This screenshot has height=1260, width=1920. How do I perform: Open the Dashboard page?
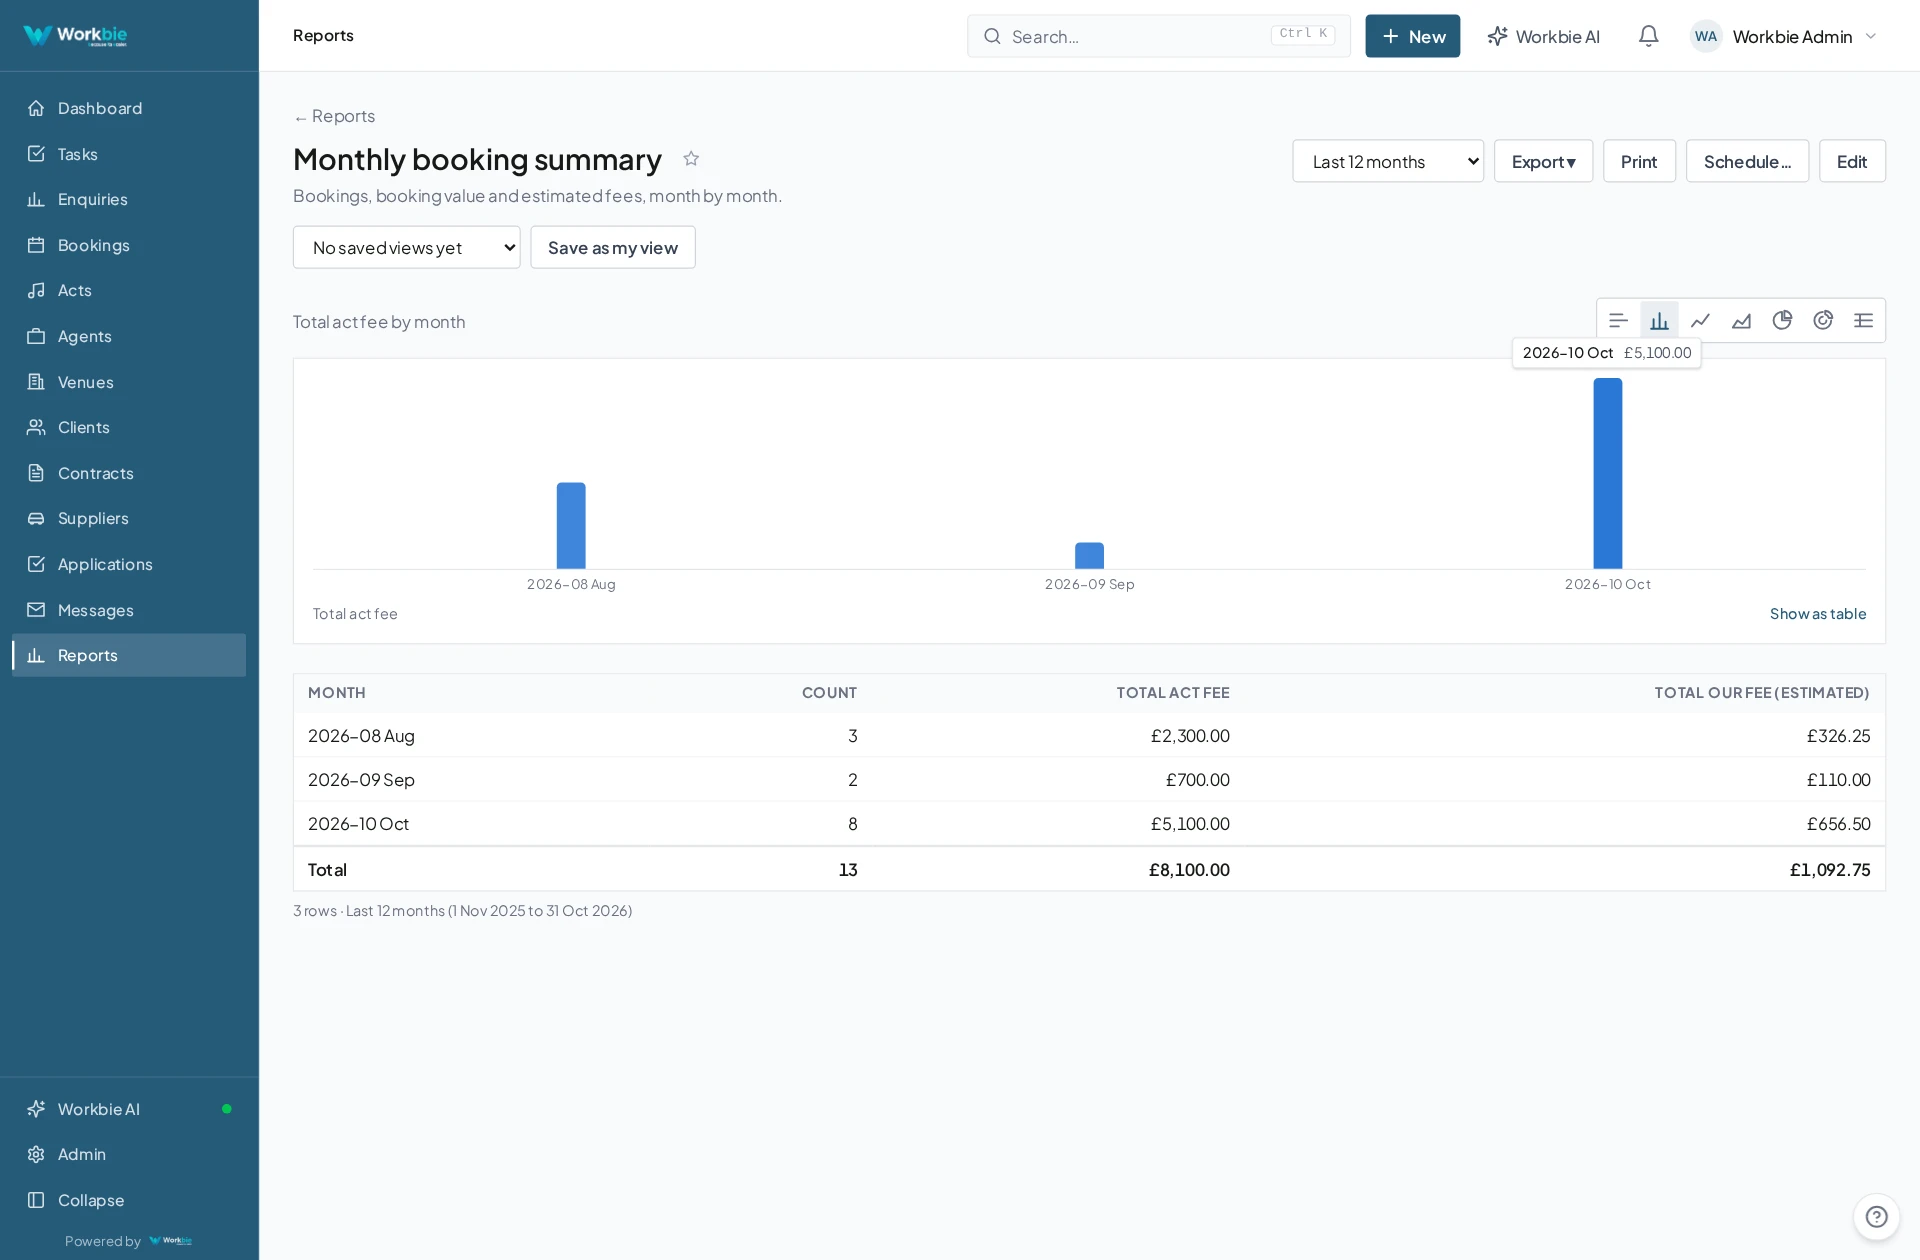[x=129, y=108]
